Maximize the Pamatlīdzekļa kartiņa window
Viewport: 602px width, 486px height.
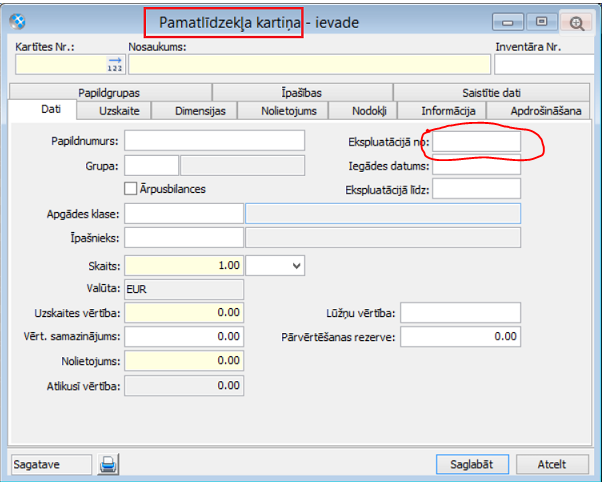(x=541, y=22)
